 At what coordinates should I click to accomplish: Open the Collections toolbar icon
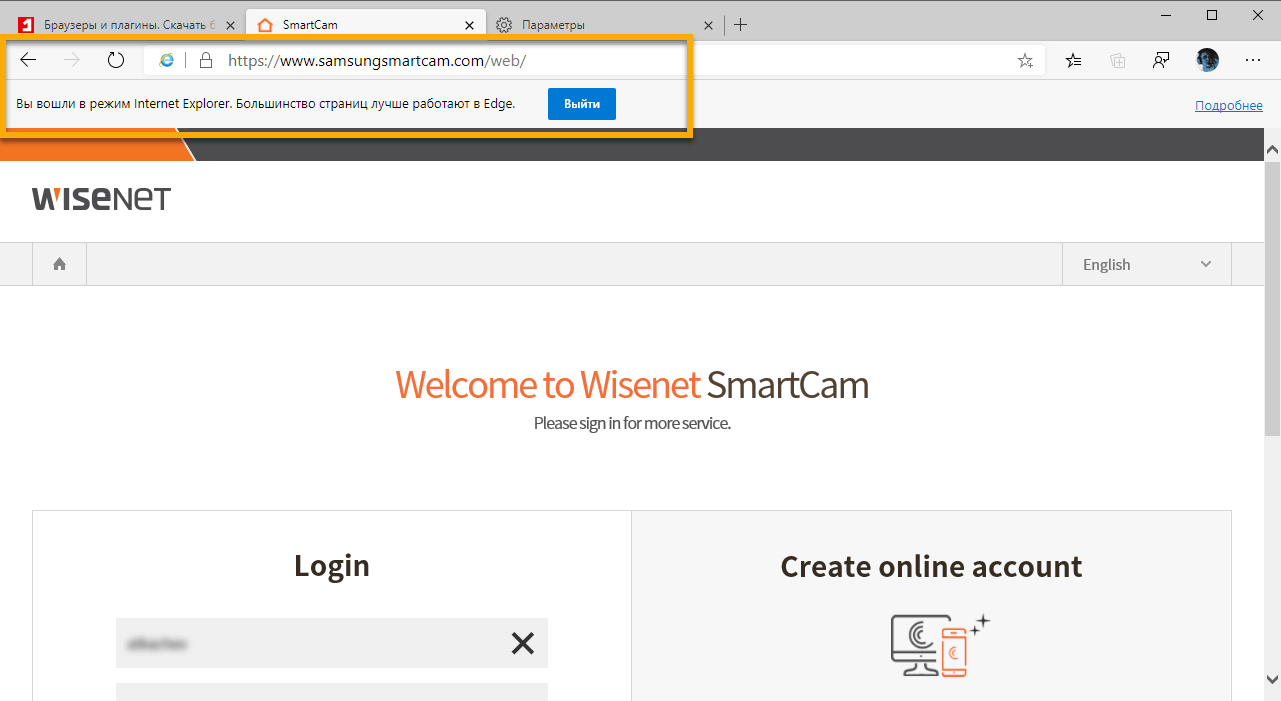pyautogui.click(x=1118, y=61)
